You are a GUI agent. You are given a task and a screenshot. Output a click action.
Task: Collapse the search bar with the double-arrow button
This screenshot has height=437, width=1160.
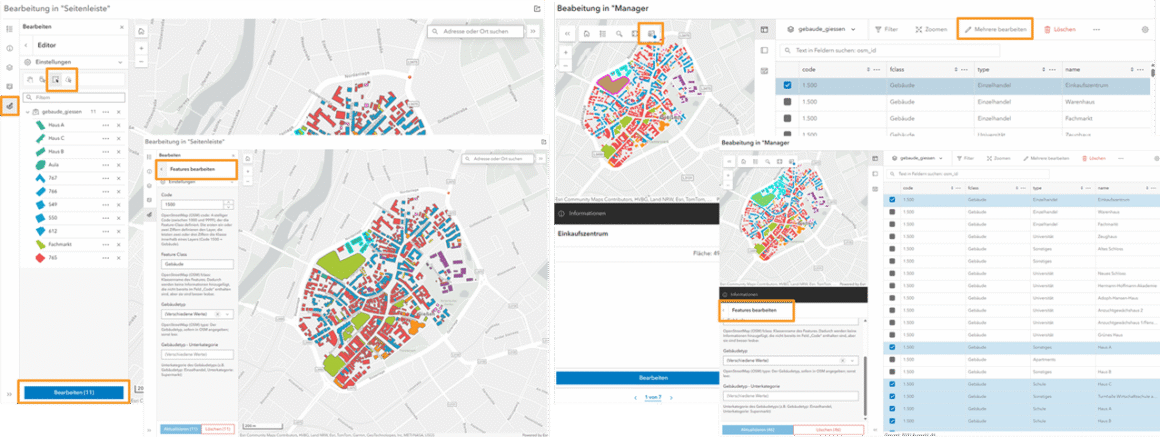534,32
